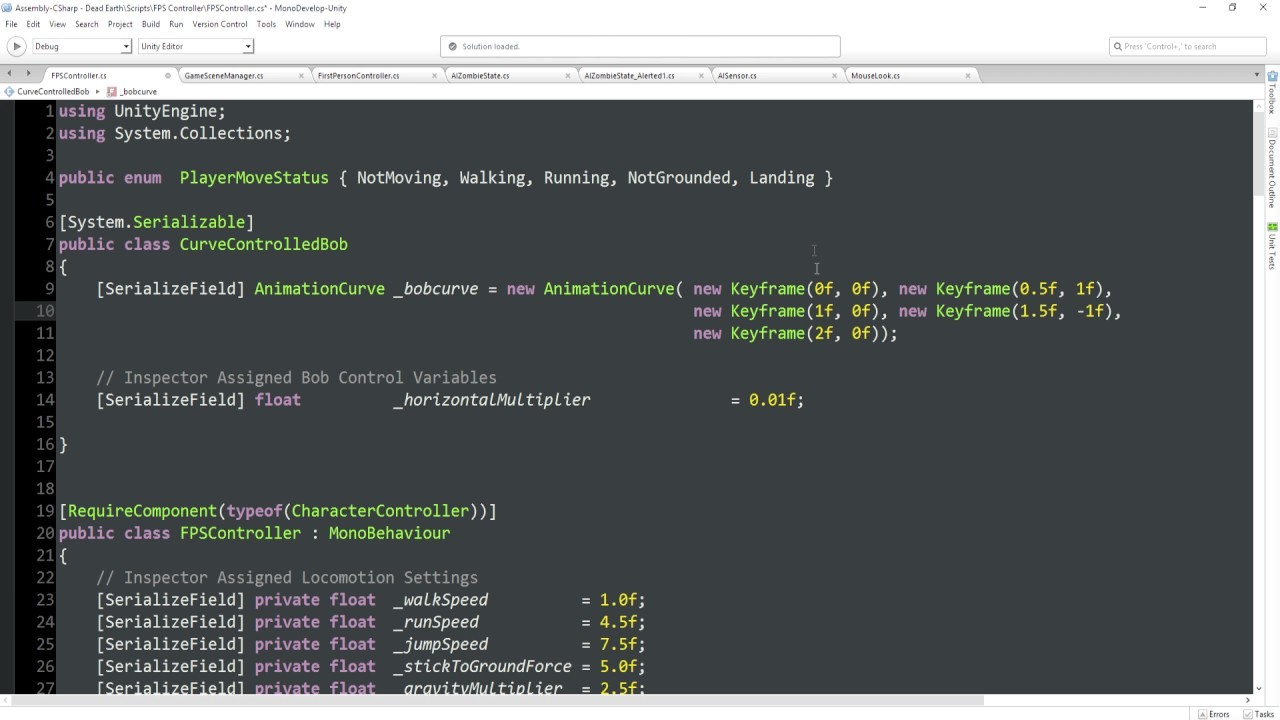1280x720 pixels.
Task: Click on 'PlayerMoveStatus' enum name
Action: tap(254, 178)
